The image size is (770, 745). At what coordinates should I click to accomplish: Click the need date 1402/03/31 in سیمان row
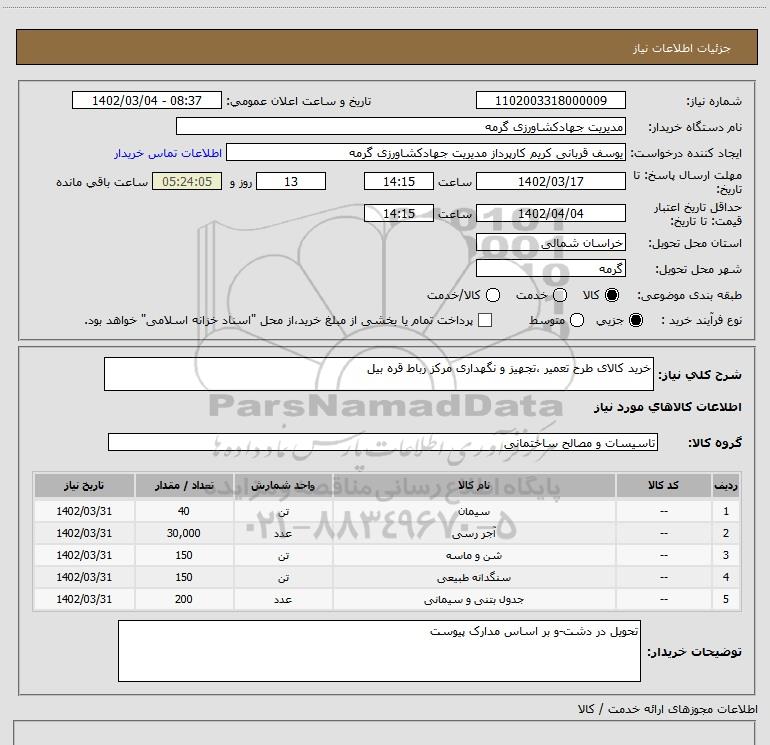84,511
